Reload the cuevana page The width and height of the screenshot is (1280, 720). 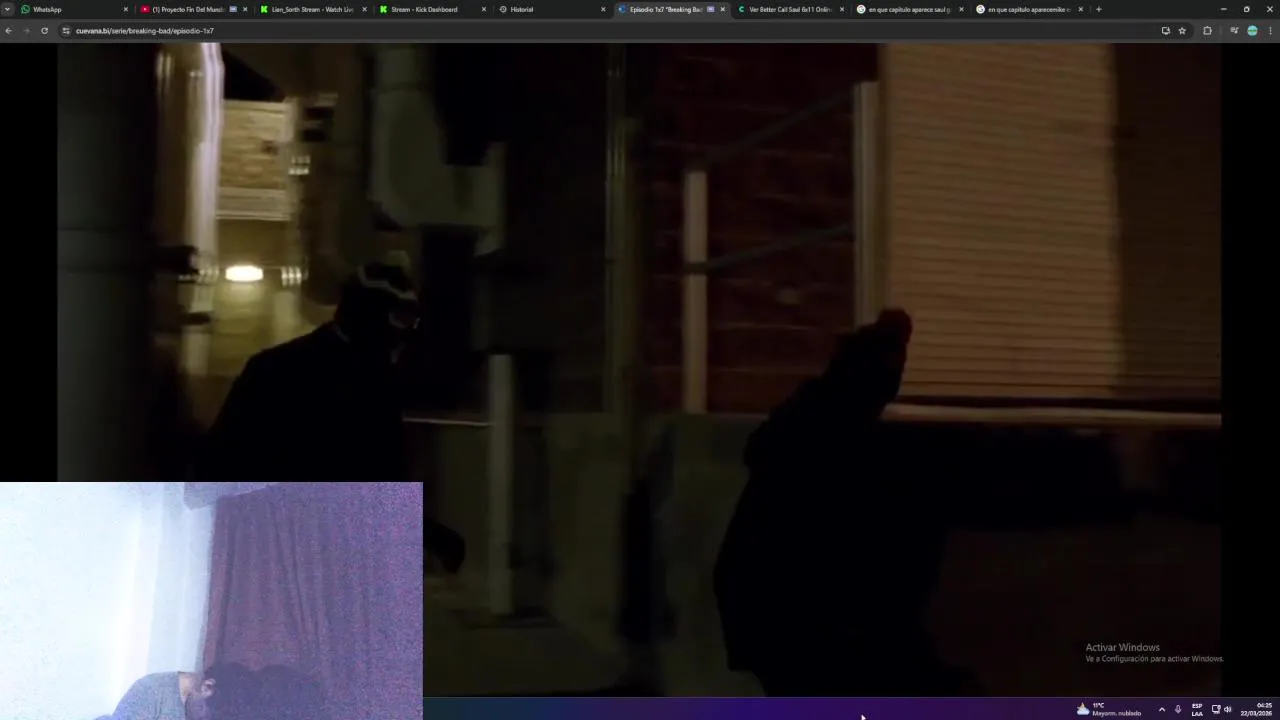click(x=44, y=31)
